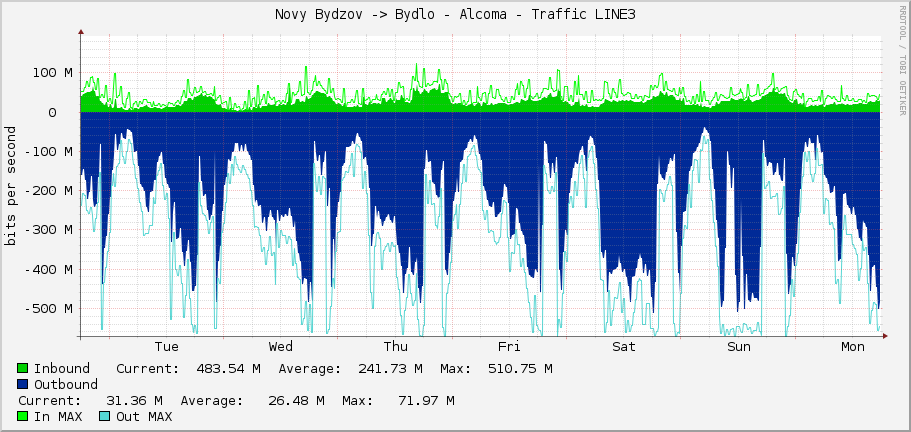Click the outbound current value '31.36 M'
This screenshot has height=432, width=911.
134,401
